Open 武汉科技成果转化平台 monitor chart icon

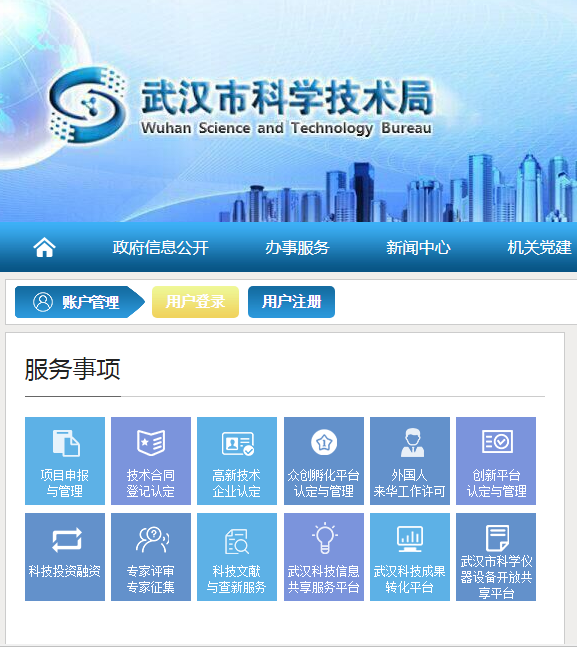pyautogui.click(x=410, y=539)
